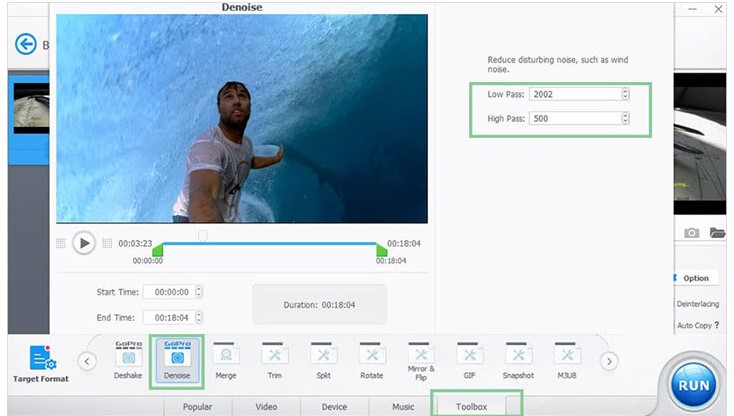Open the output folder icon

(x=717, y=232)
